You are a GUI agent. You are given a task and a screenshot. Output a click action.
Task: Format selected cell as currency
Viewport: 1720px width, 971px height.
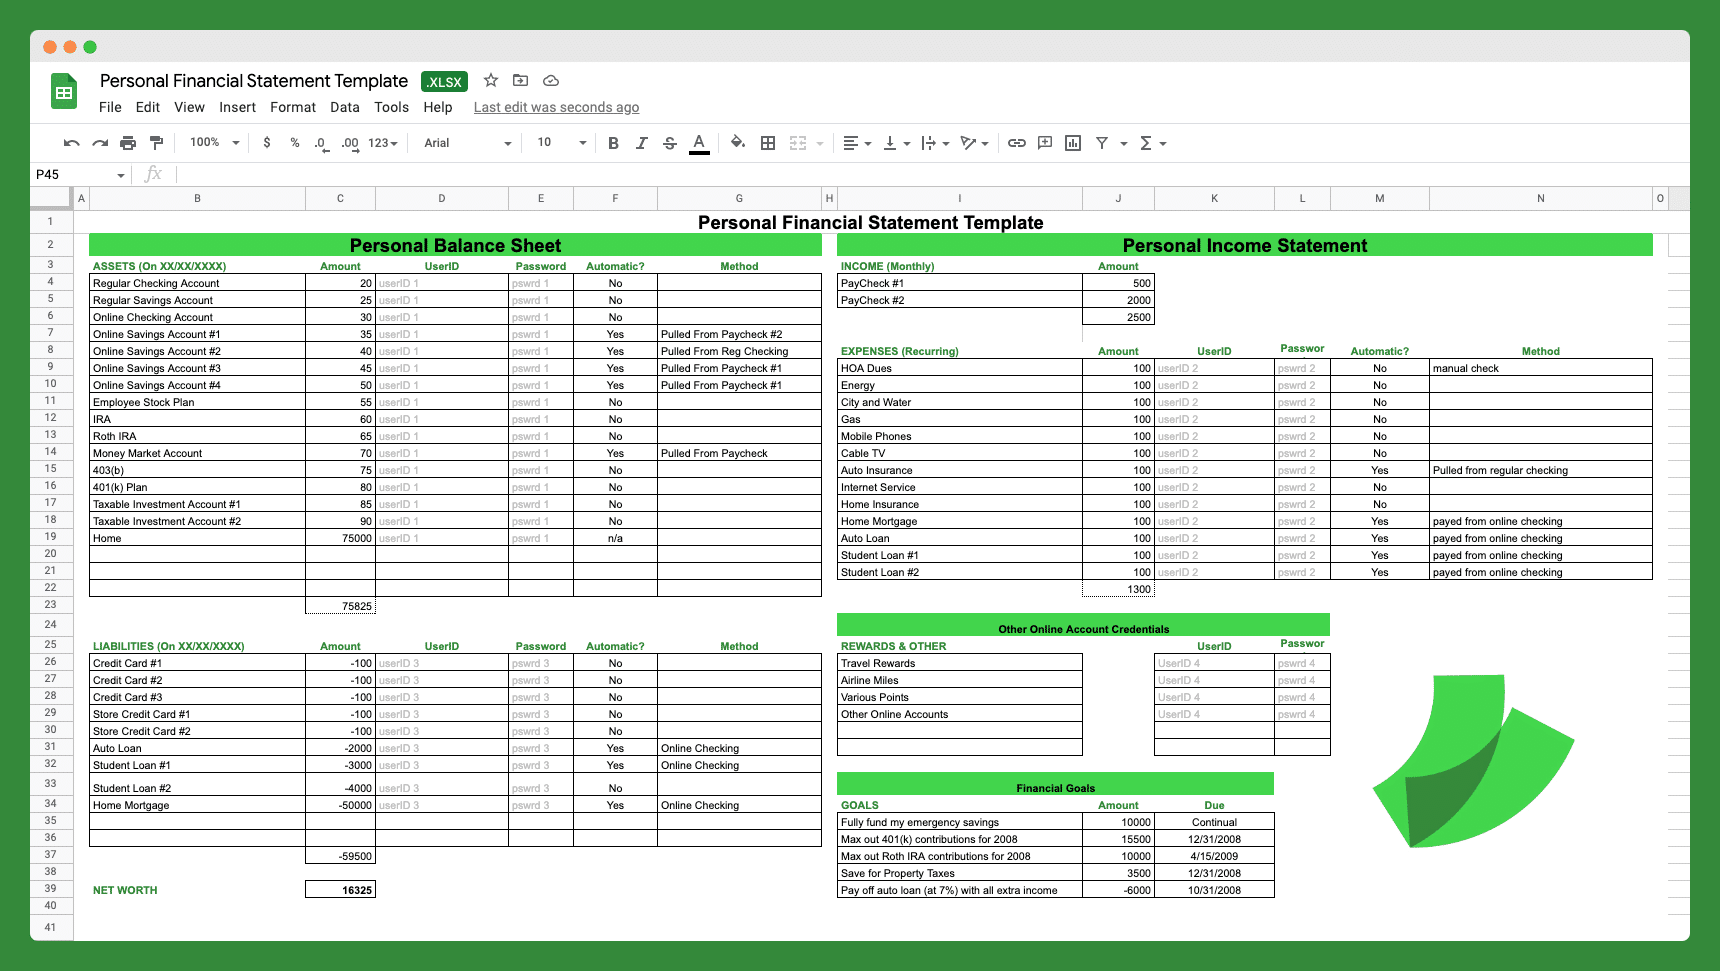pos(266,143)
